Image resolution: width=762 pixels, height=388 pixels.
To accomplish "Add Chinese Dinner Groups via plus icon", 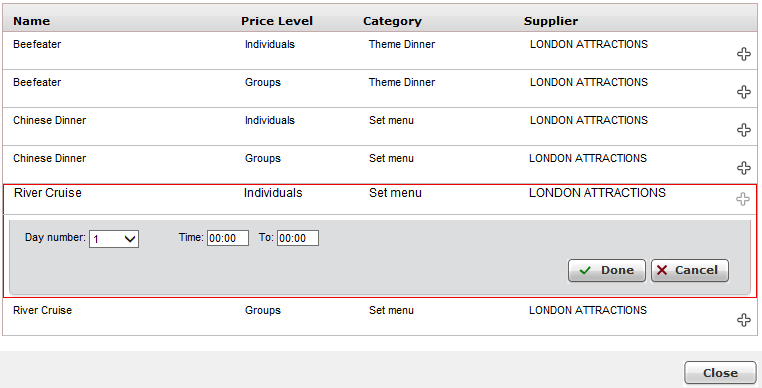I will pyautogui.click(x=744, y=168).
